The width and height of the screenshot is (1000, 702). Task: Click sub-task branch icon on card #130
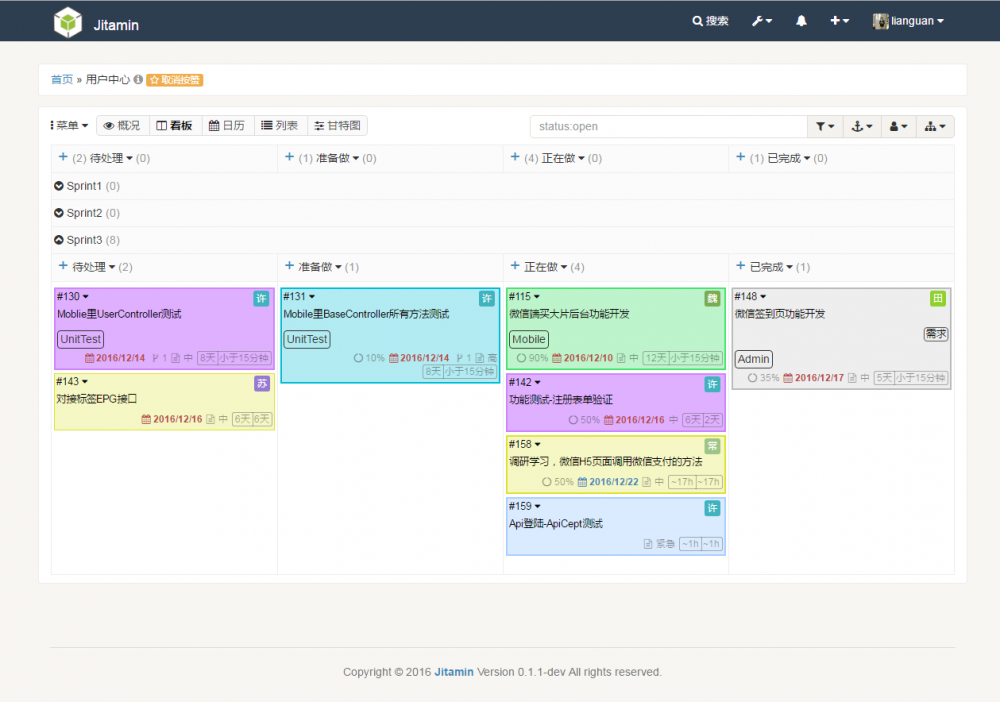point(155,358)
